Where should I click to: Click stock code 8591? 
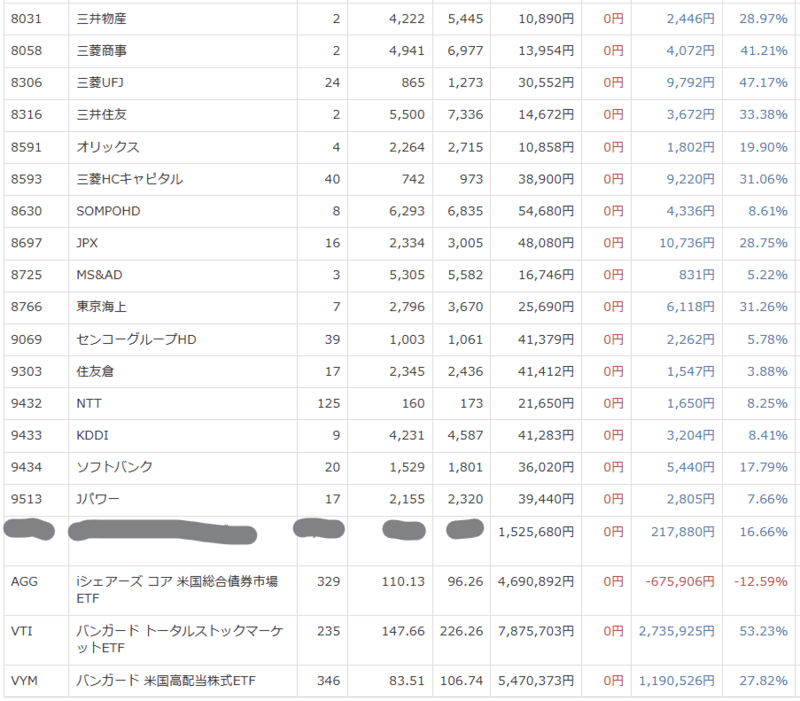pos(26,147)
